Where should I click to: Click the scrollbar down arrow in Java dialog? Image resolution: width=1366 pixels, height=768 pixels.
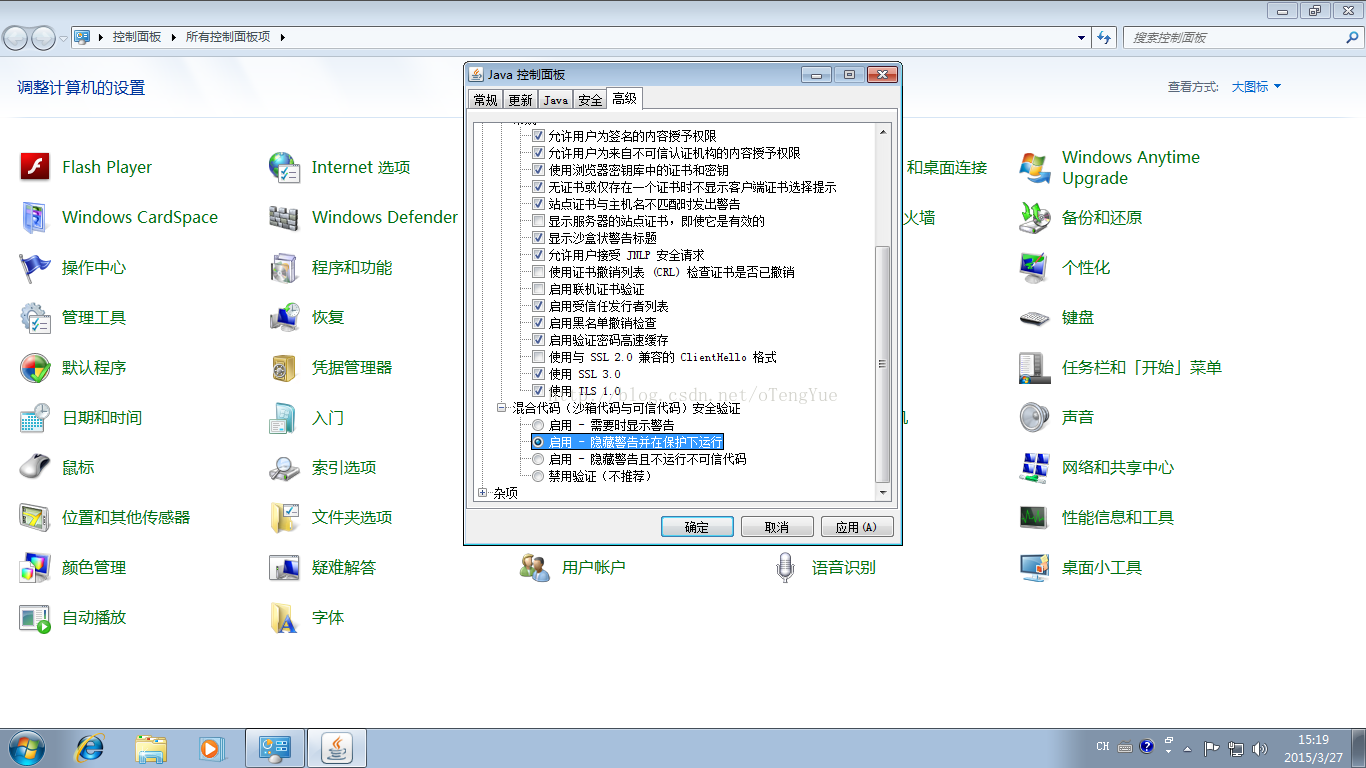click(x=882, y=492)
